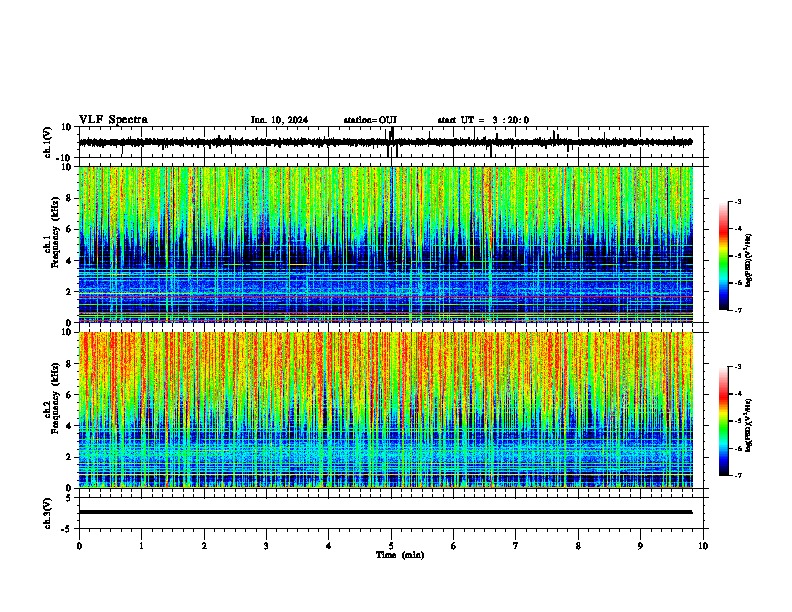
Task: Select the date text "Jan. 10, 2024"
Action: (279, 120)
